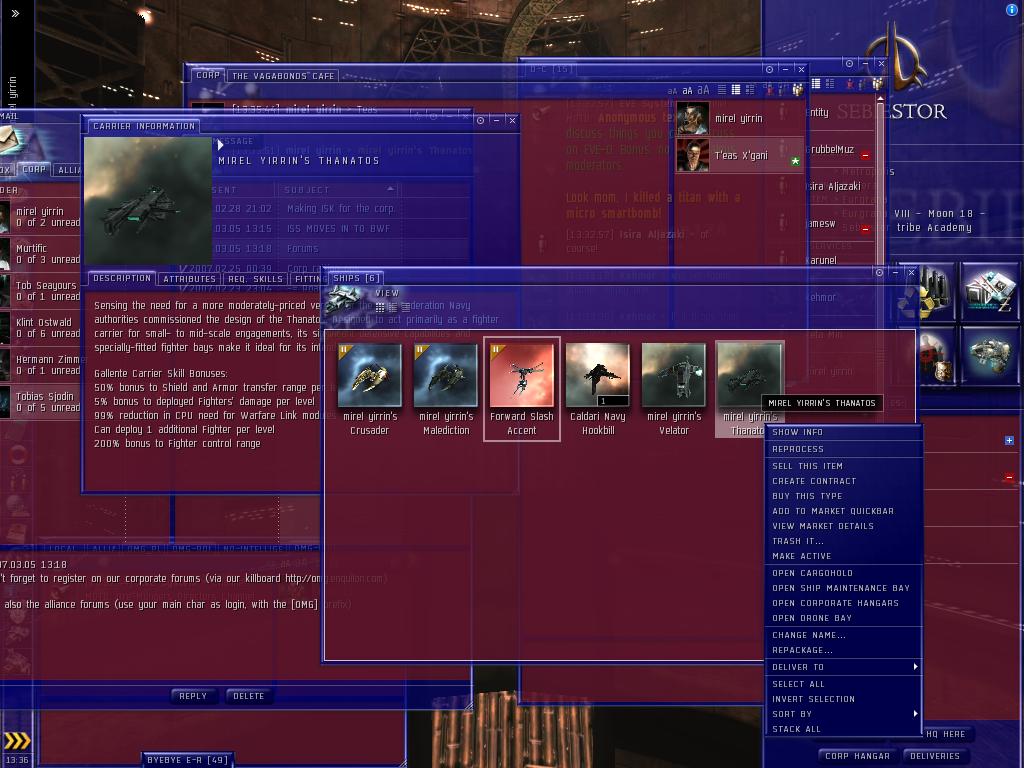The image size is (1024, 768).
Task: Click red minus standing icon beside Jamesw
Action: (x=865, y=229)
